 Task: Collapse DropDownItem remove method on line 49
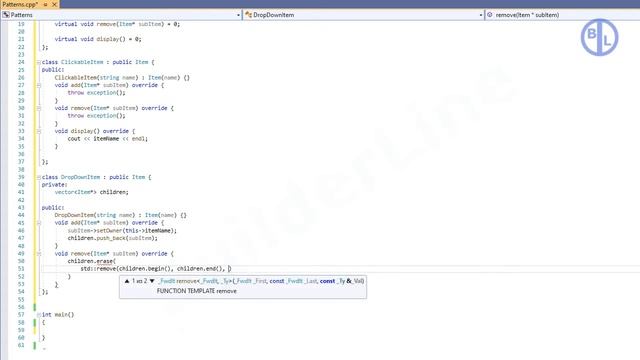point(38,253)
